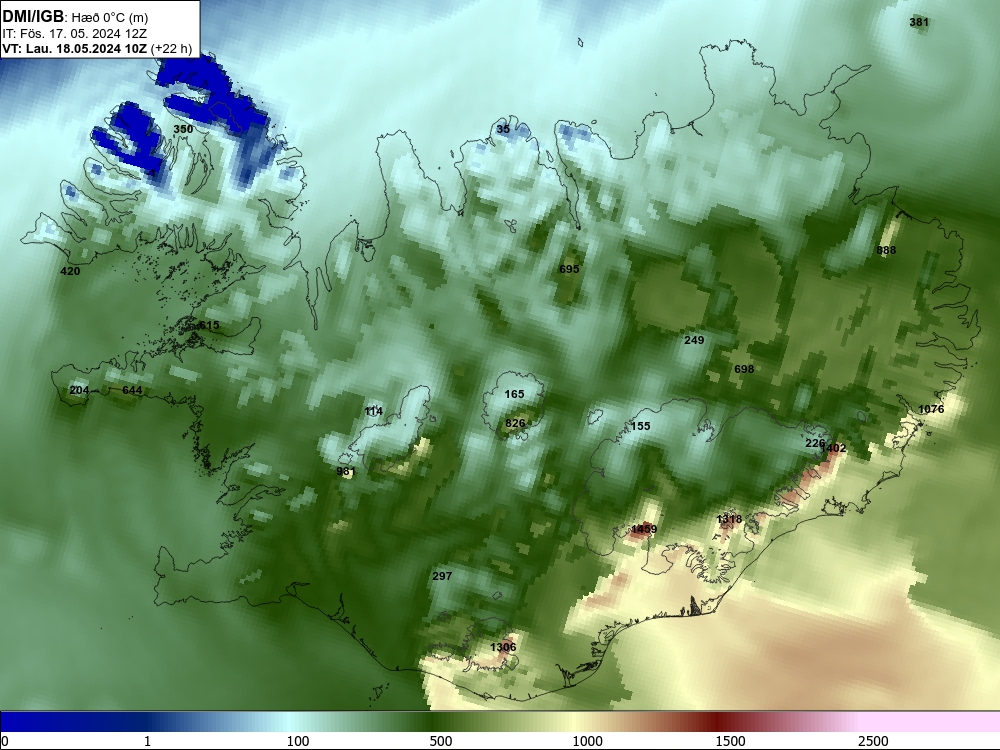The height and width of the screenshot is (750, 1000).
Task: Click the 981 value label
Action: (346, 472)
